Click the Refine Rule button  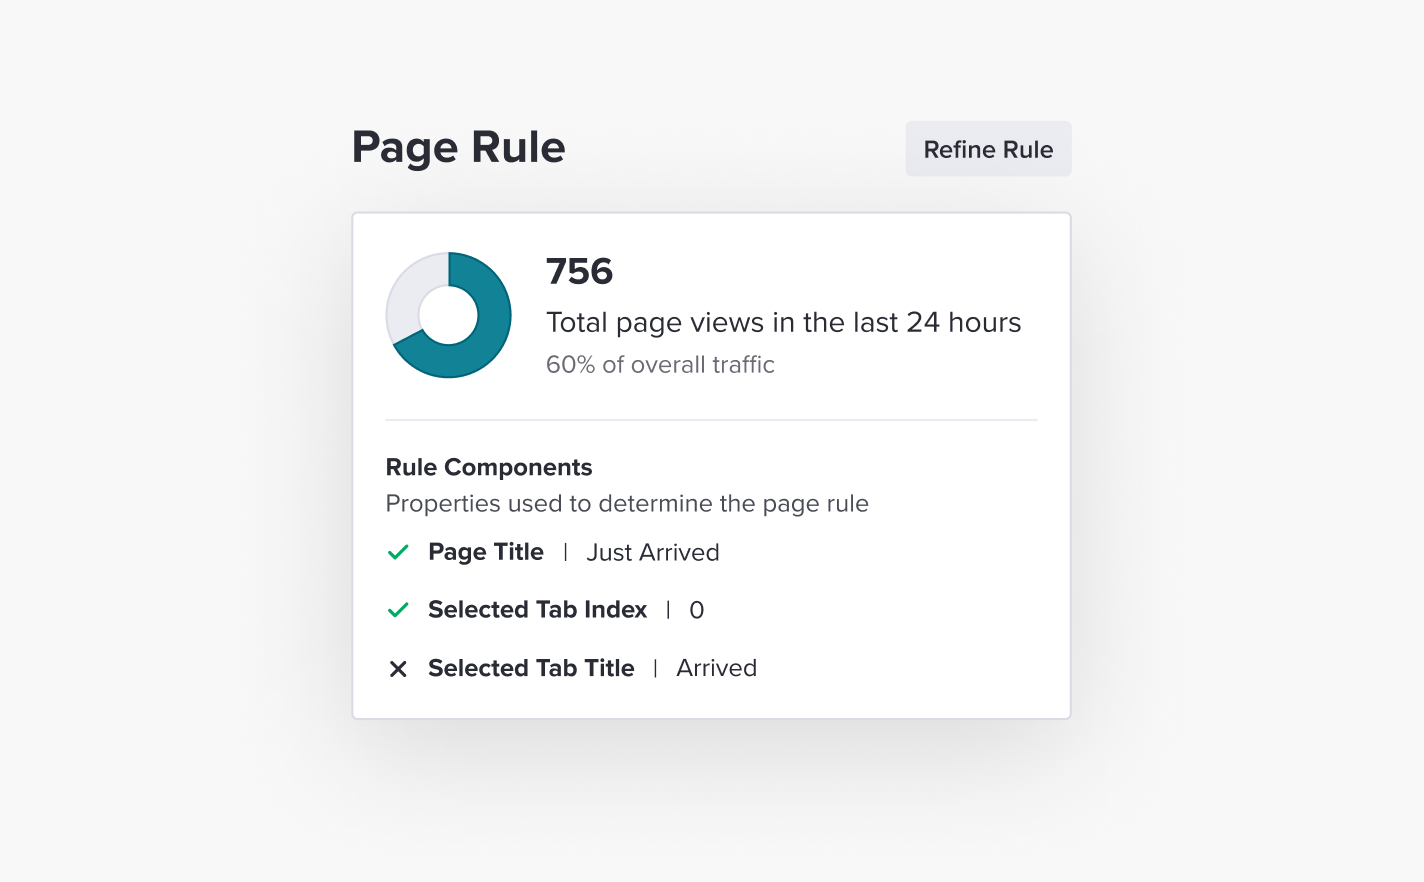coord(988,148)
